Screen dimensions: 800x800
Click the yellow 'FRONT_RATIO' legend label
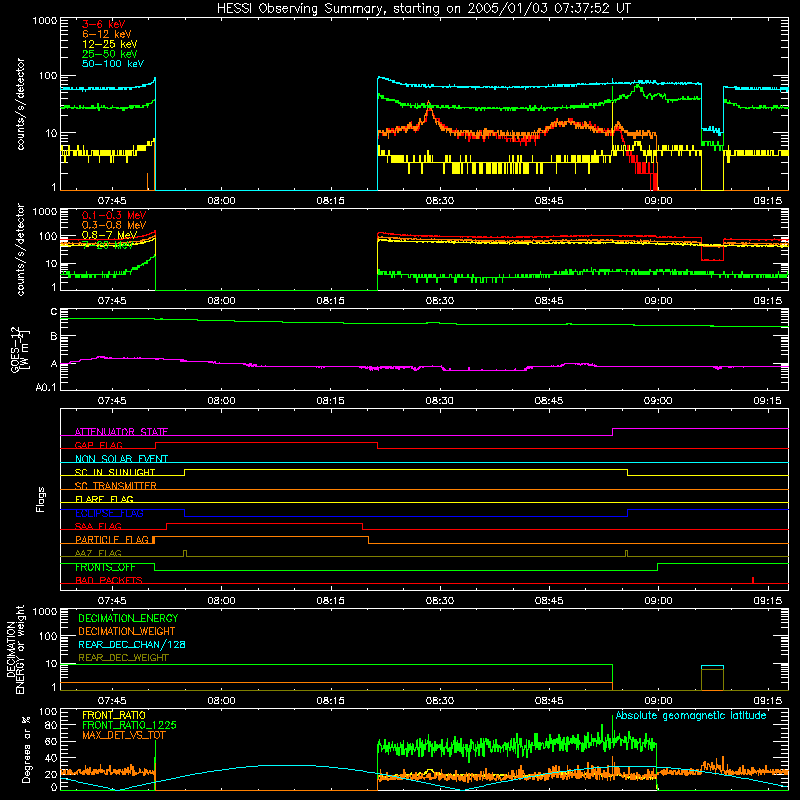coord(114,715)
